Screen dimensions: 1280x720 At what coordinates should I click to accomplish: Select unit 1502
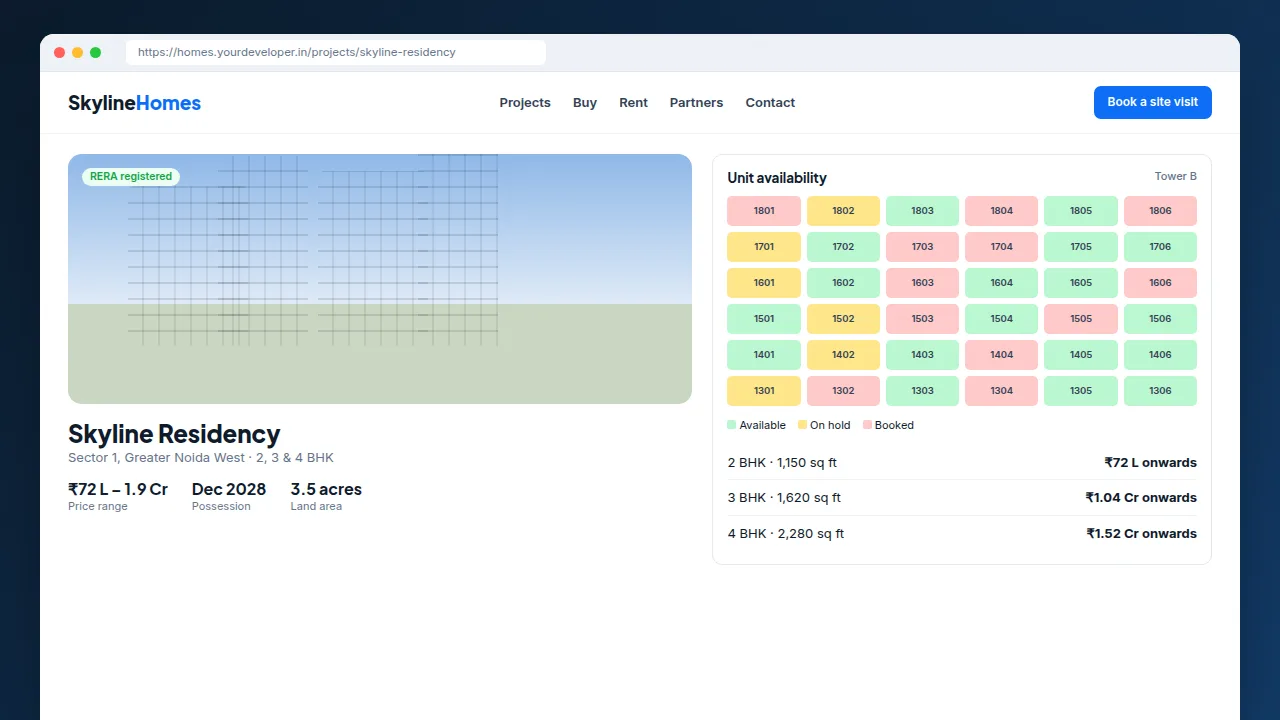(843, 319)
